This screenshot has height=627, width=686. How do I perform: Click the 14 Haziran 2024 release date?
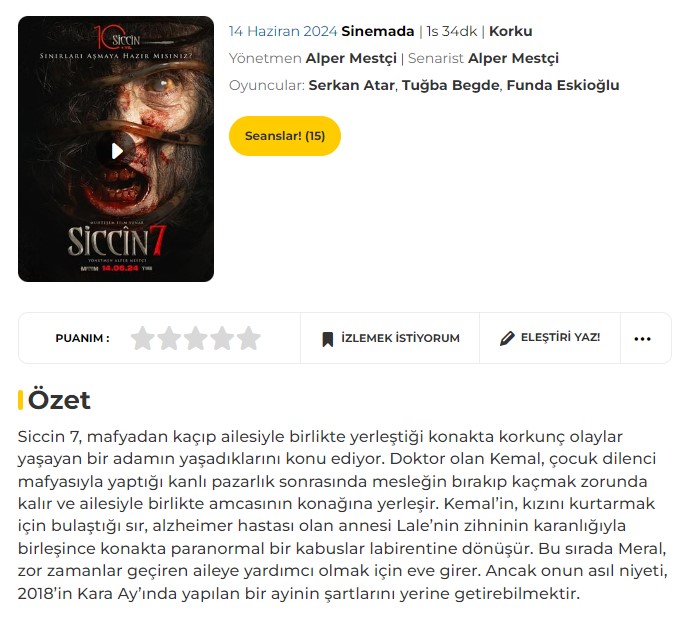pyautogui.click(x=283, y=31)
